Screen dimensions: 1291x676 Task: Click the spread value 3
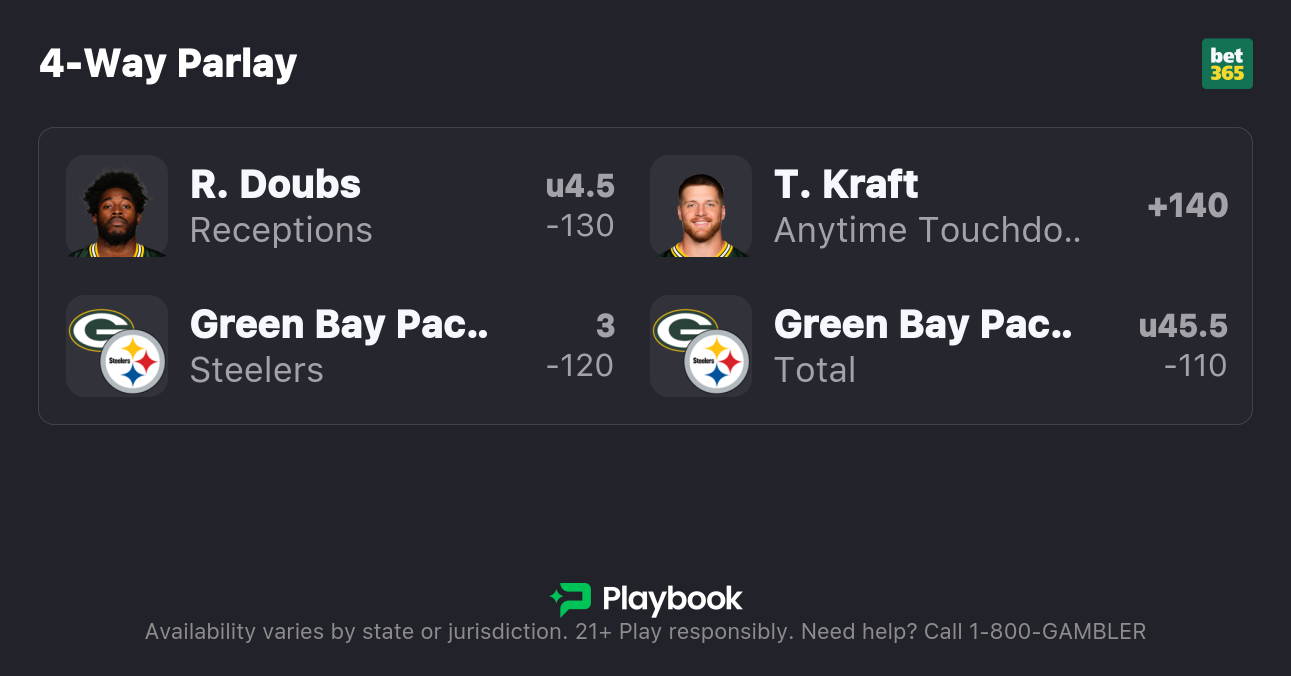(x=605, y=326)
